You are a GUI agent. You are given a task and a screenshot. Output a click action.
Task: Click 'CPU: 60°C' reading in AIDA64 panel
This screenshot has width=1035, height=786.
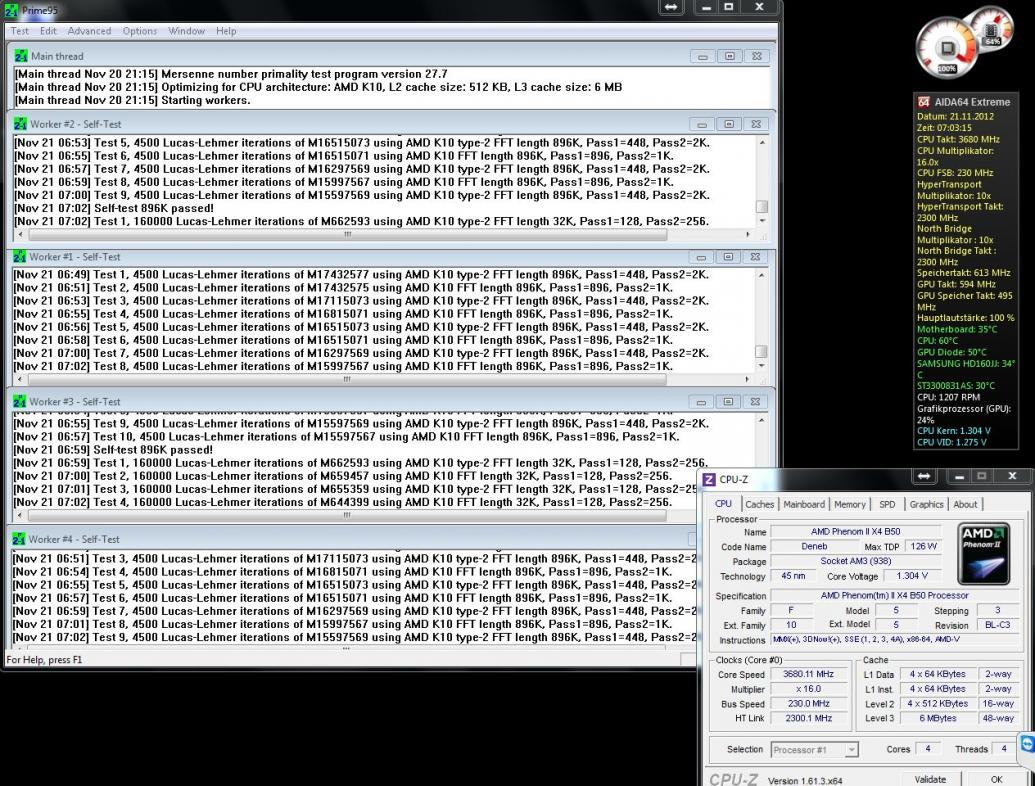(937, 341)
